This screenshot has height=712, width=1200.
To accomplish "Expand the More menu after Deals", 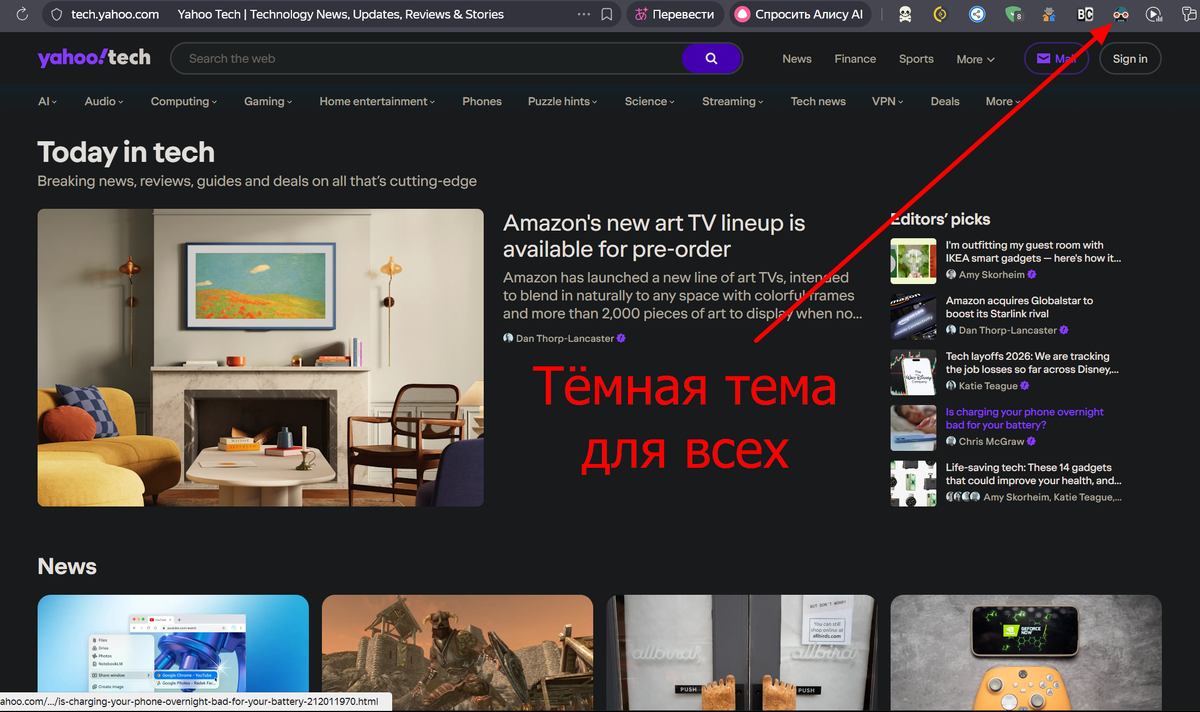I will coord(1003,101).
